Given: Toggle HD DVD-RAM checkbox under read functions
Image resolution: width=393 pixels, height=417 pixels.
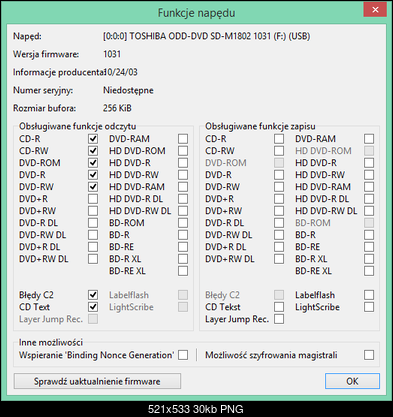Looking at the screenshot, I should click(x=183, y=187).
